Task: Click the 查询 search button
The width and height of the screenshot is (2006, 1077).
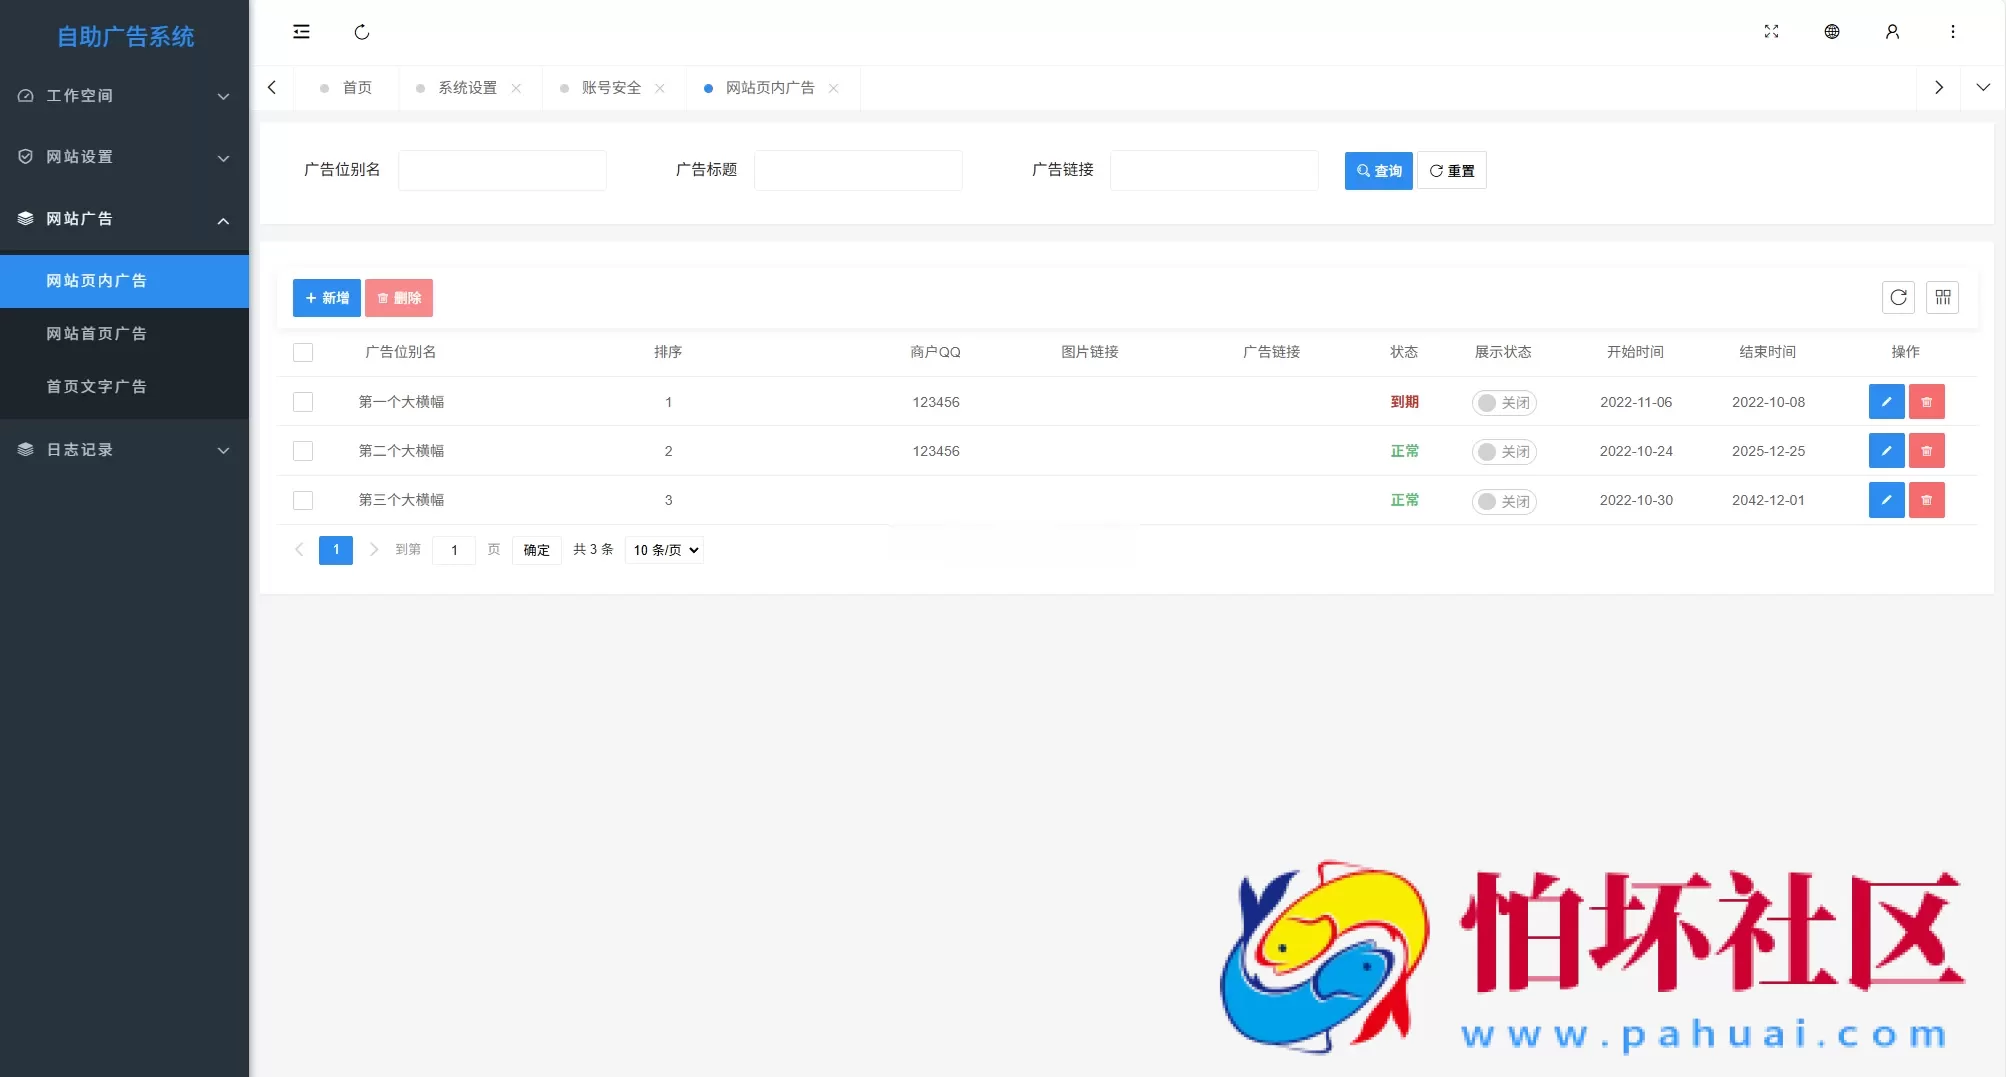Action: click(1378, 170)
